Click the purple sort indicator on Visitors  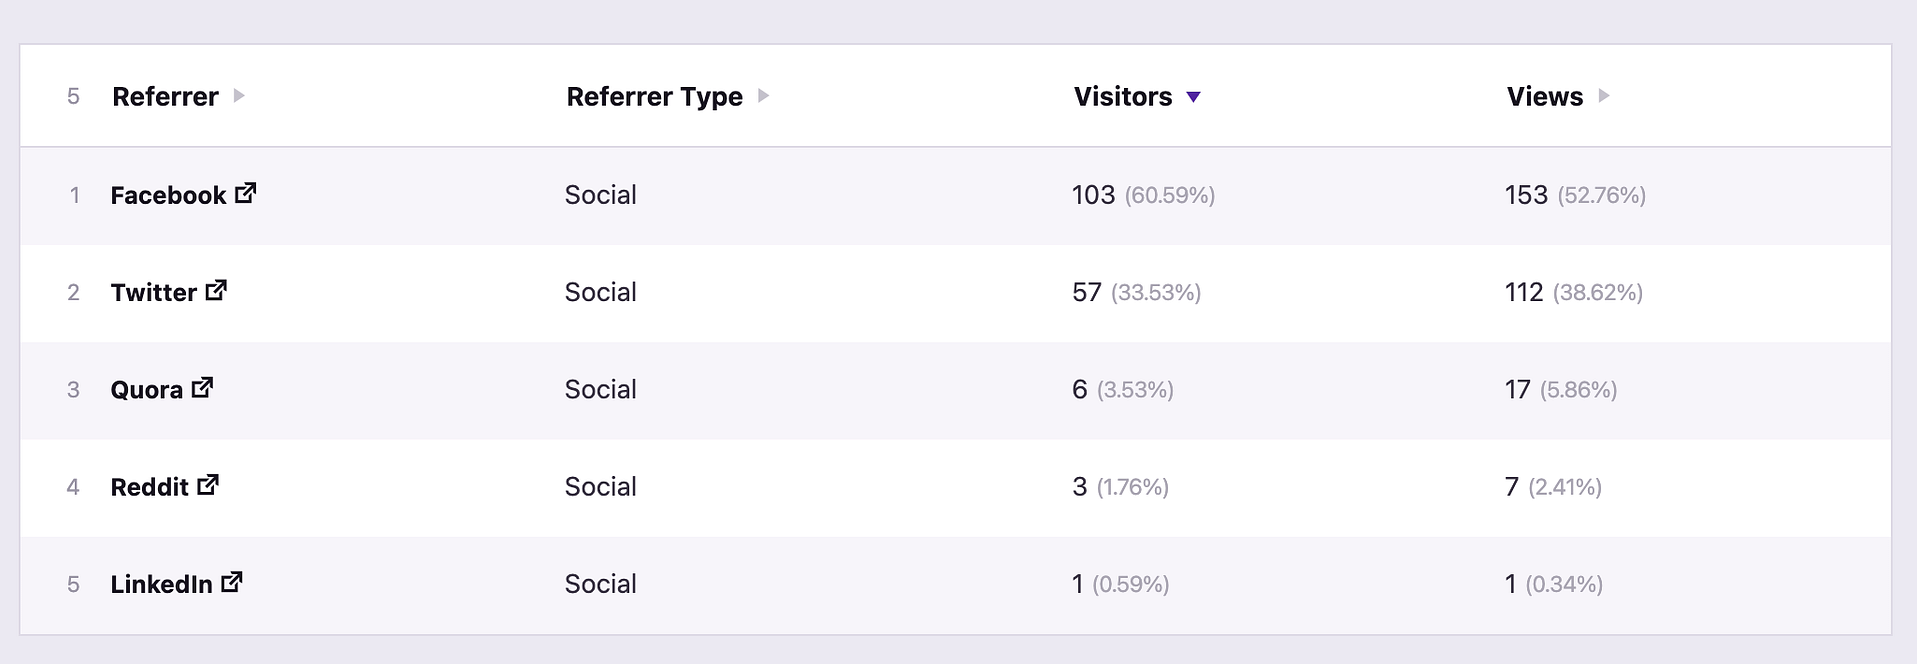(x=1195, y=97)
